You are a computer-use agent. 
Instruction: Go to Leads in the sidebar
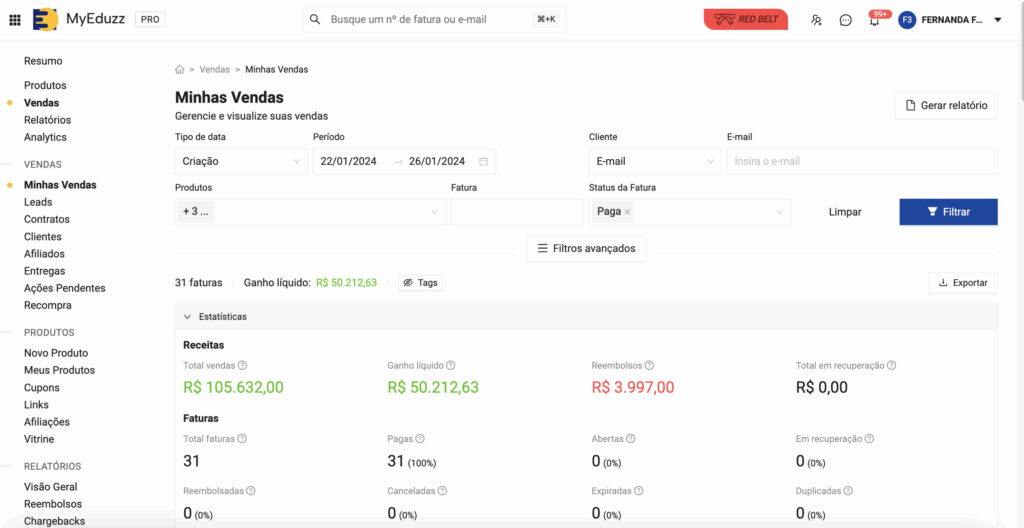[38, 202]
